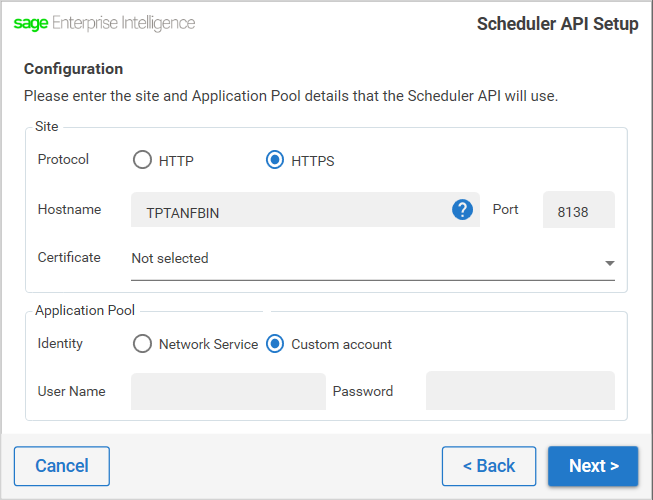Screen dimensions: 653x500
Task: Click the empty User Name field
Action: 228,391
